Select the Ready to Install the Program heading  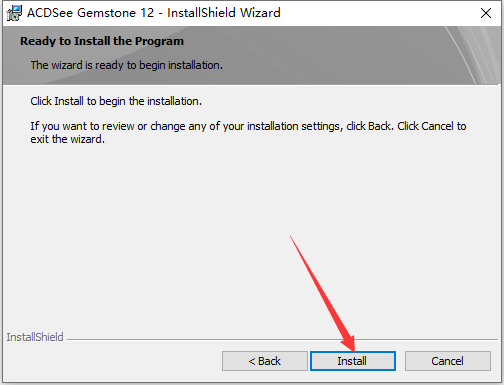(102, 41)
